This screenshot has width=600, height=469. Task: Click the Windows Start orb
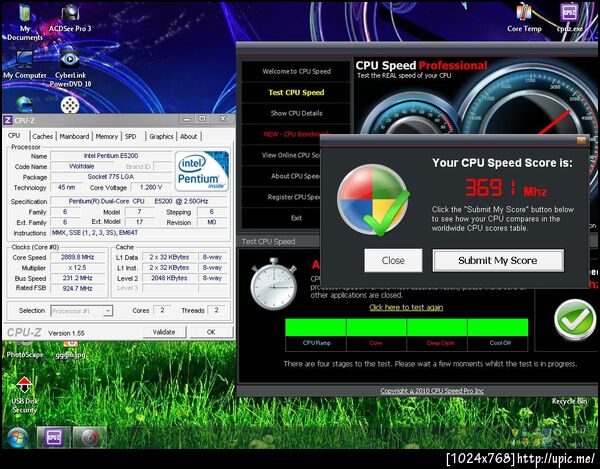coord(18,438)
